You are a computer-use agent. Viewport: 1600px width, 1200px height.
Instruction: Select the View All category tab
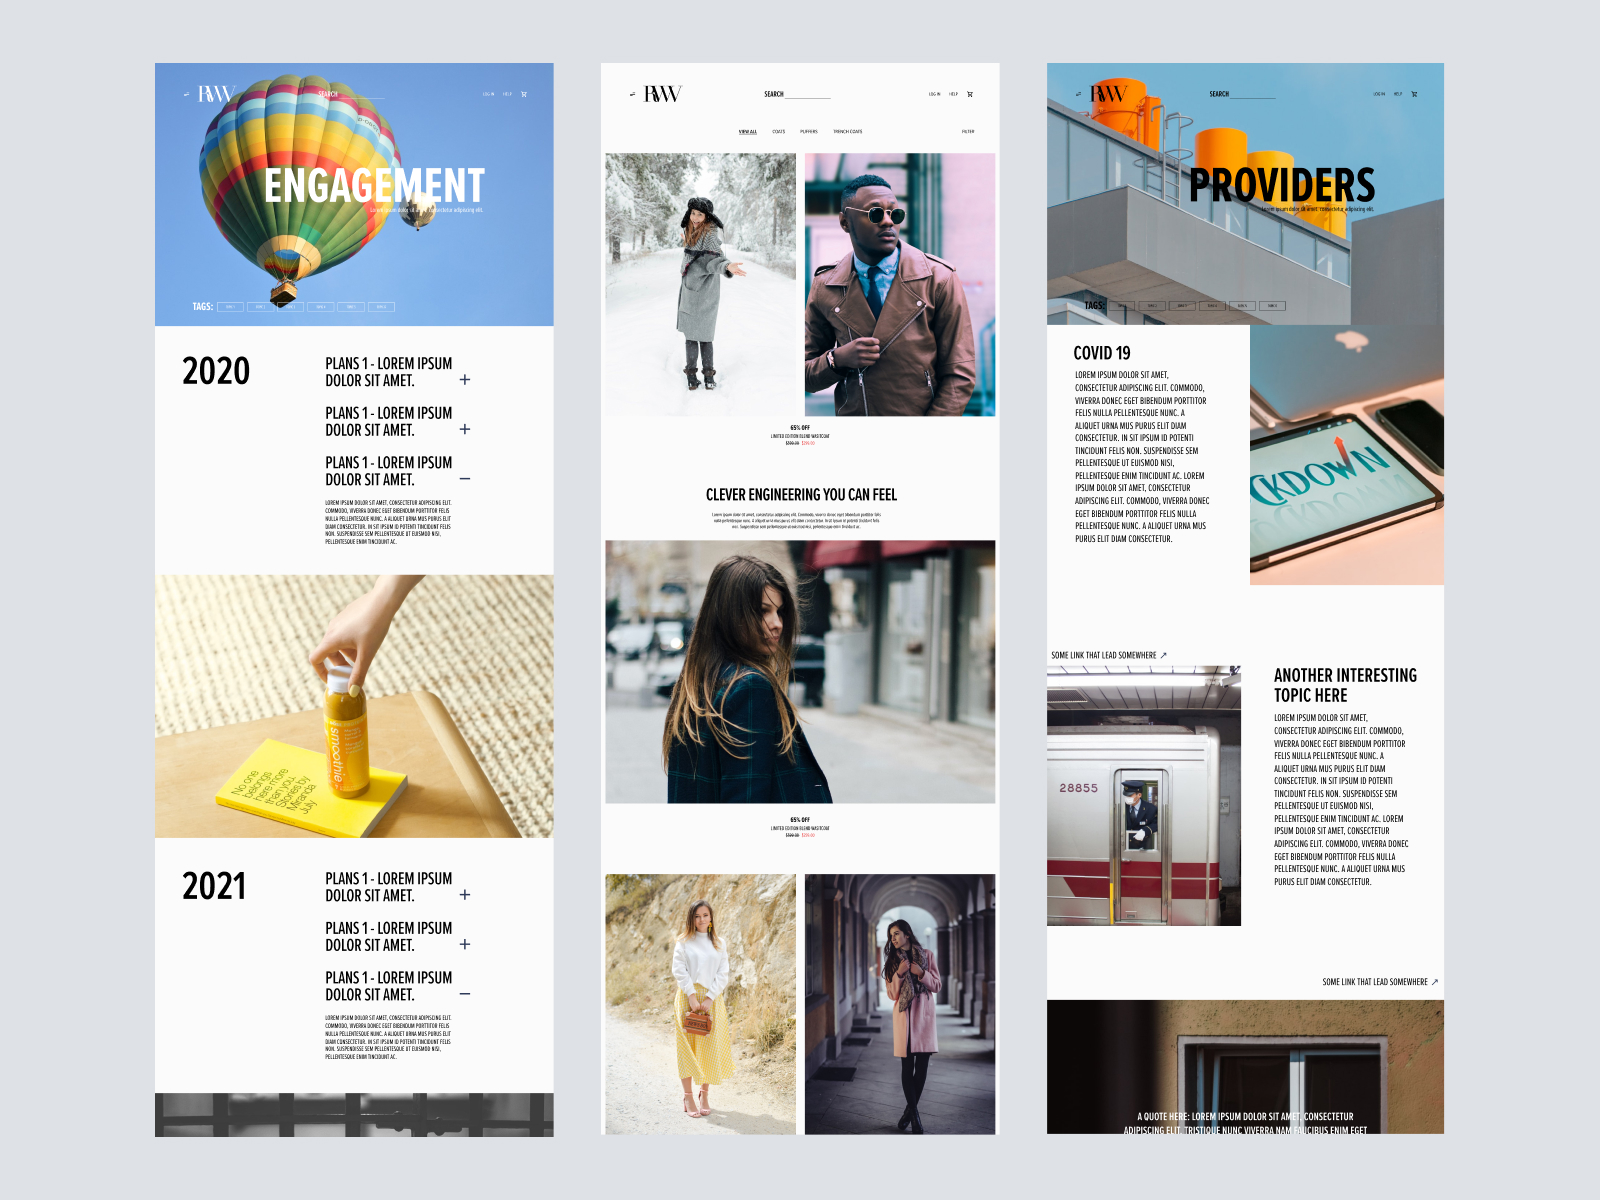[x=748, y=132]
